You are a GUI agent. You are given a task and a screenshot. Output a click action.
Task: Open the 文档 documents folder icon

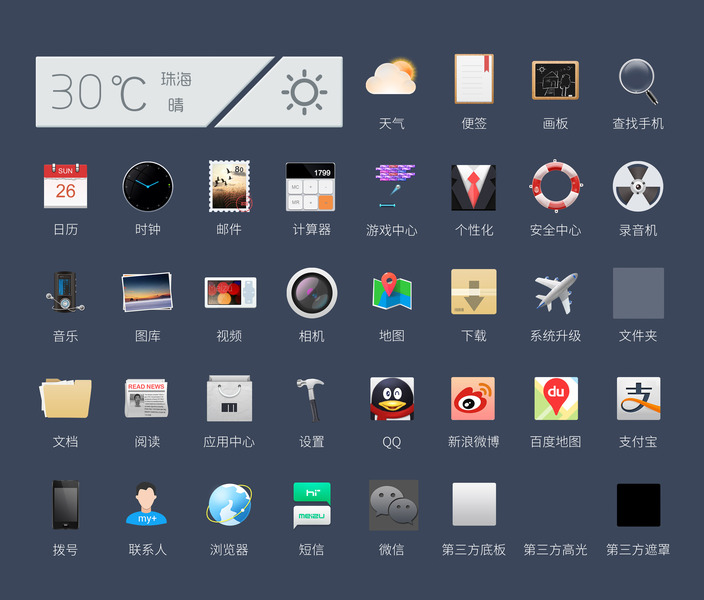click(66, 398)
